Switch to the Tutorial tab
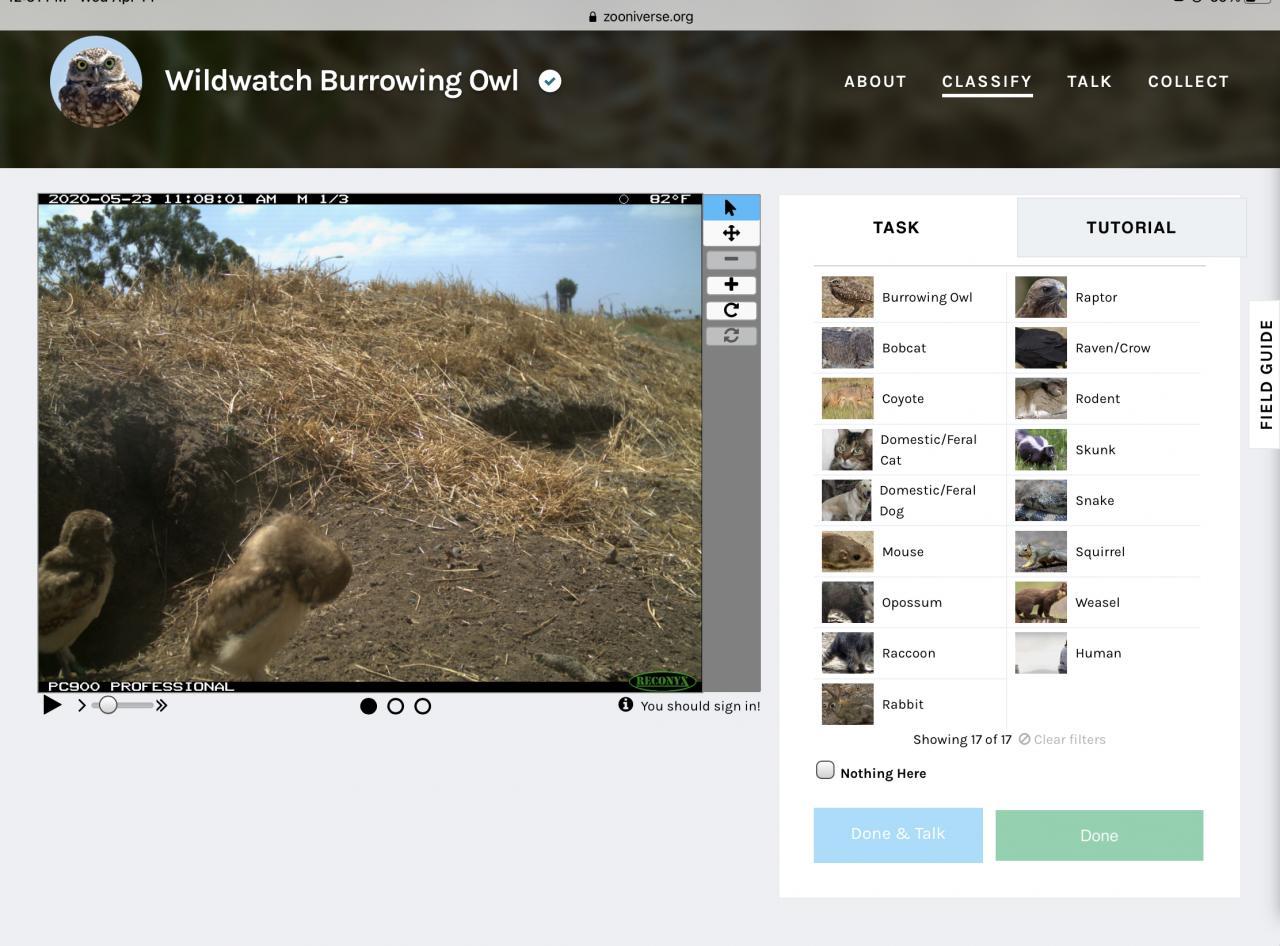The width and height of the screenshot is (1280, 946). tap(1131, 227)
